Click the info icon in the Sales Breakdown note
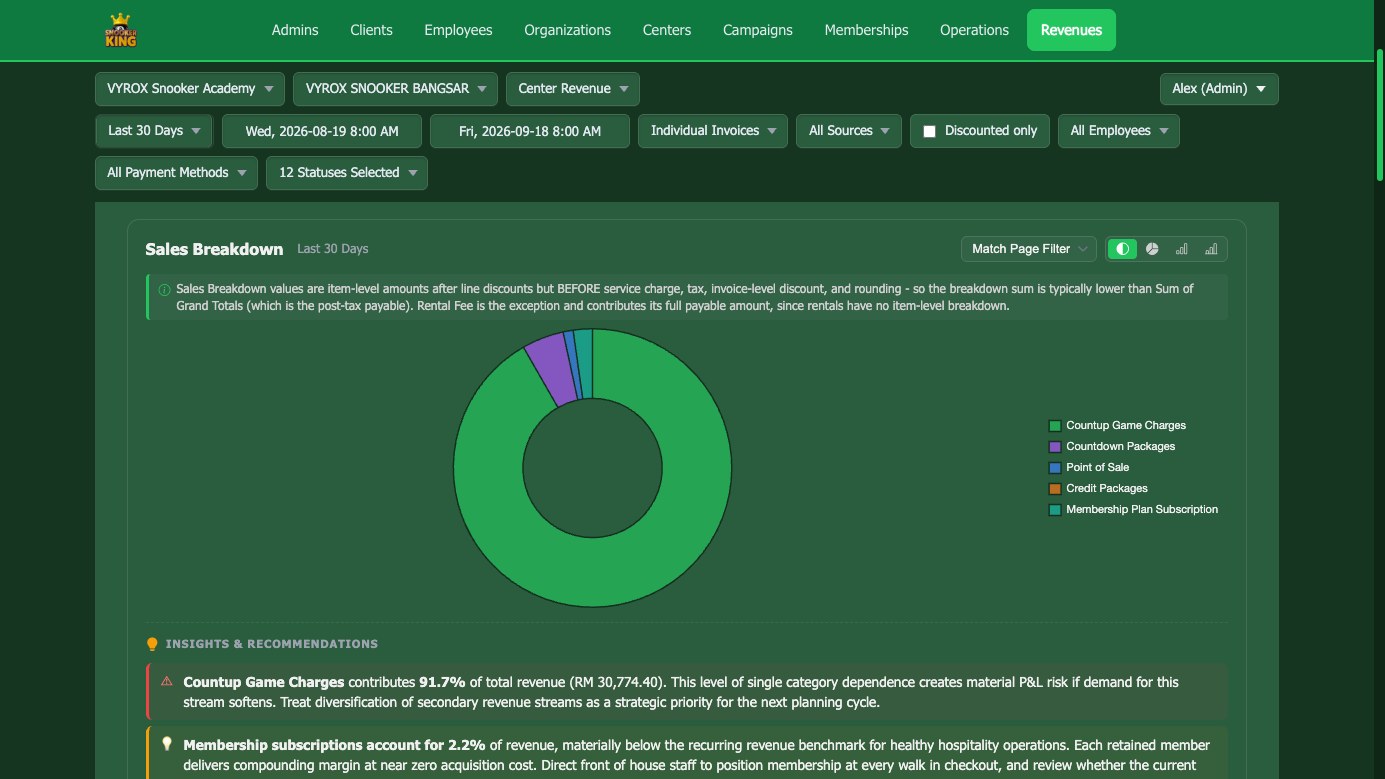This screenshot has height=779, width=1385. pos(164,290)
